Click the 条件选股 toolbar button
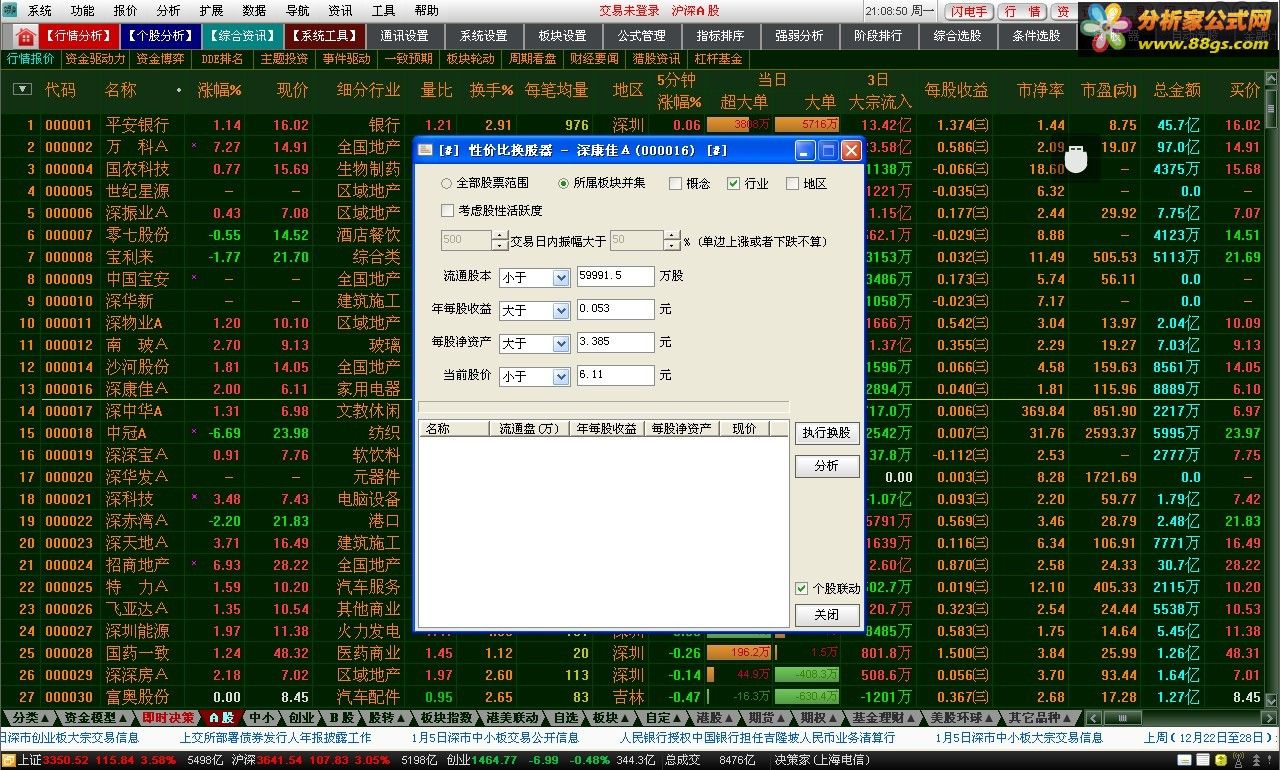 [x=1036, y=36]
